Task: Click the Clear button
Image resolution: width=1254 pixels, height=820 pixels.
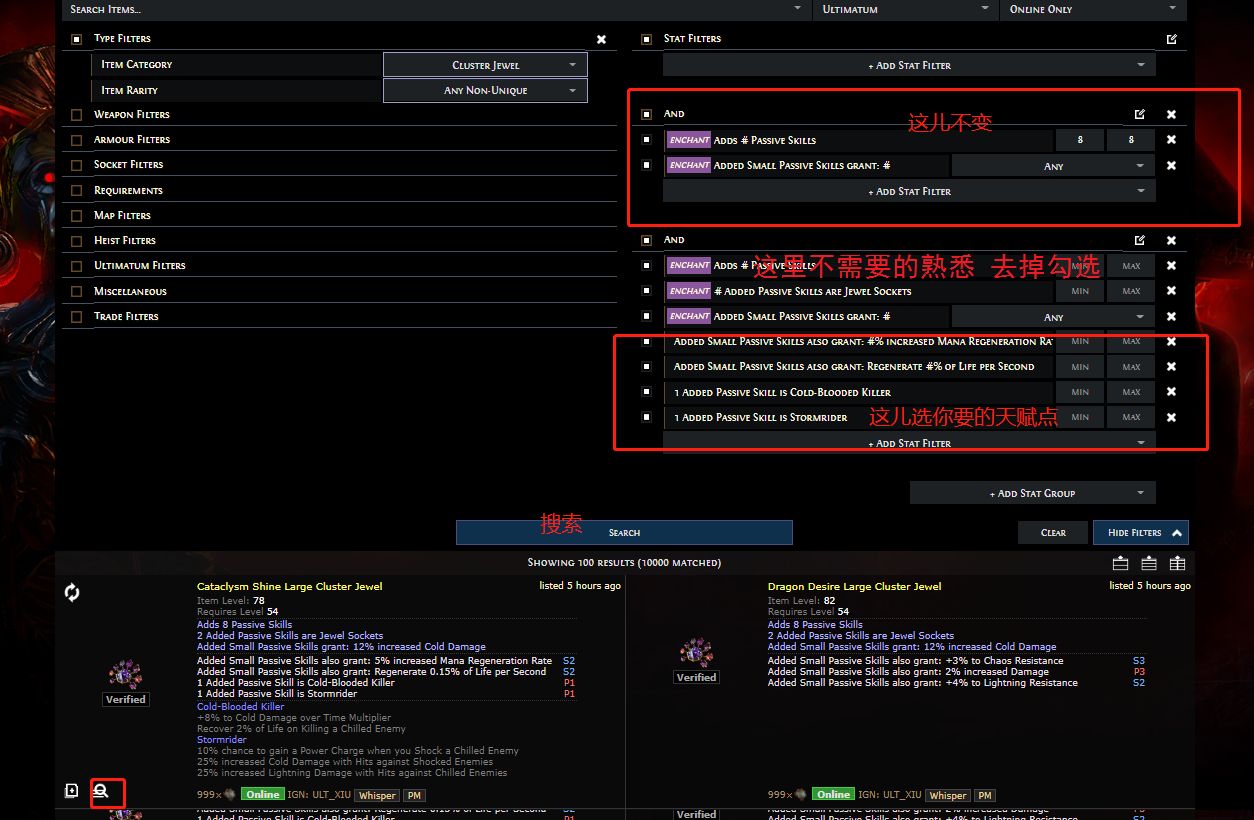Action: tap(1053, 532)
